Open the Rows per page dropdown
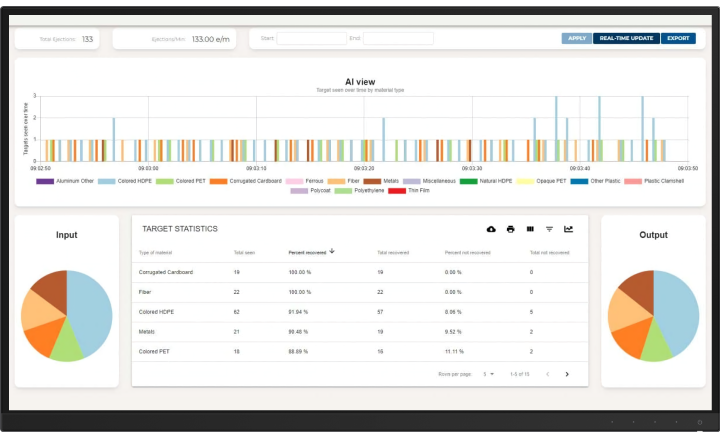 click(488, 374)
